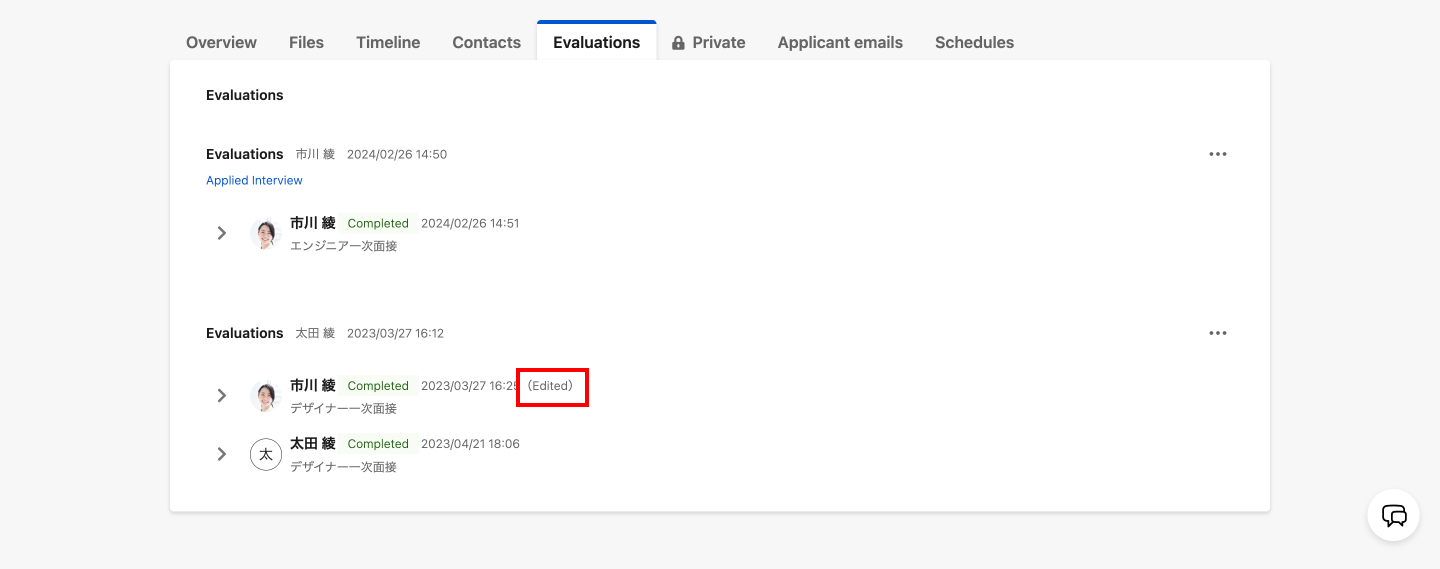This screenshot has height=569, width=1440.
Task: Click the lock icon on the Private tab
Action: point(678,43)
